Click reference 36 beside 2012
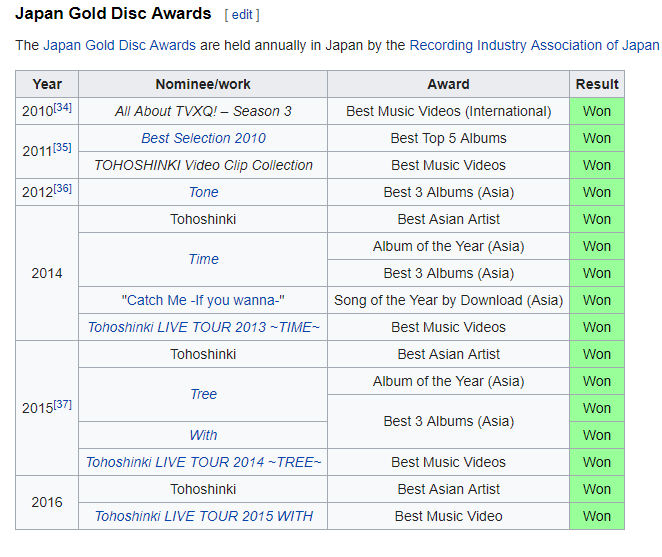The width and height of the screenshot is (662, 557). pyautogui.click(x=62, y=188)
